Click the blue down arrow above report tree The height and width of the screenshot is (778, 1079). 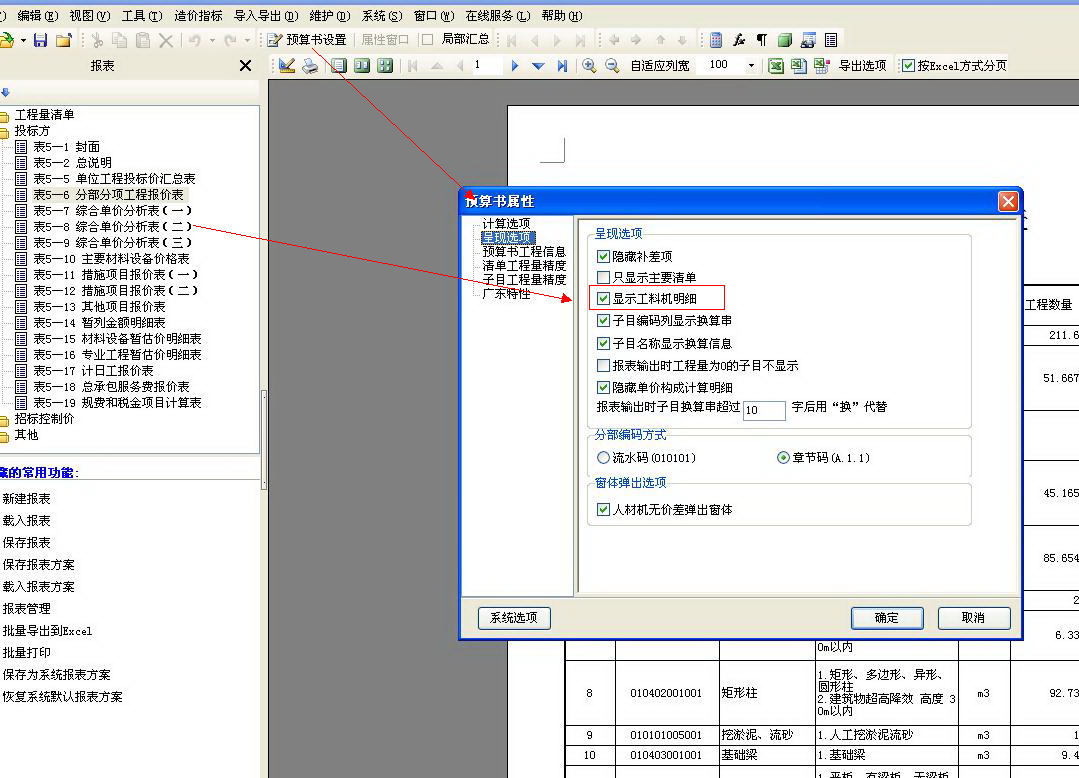coord(6,92)
